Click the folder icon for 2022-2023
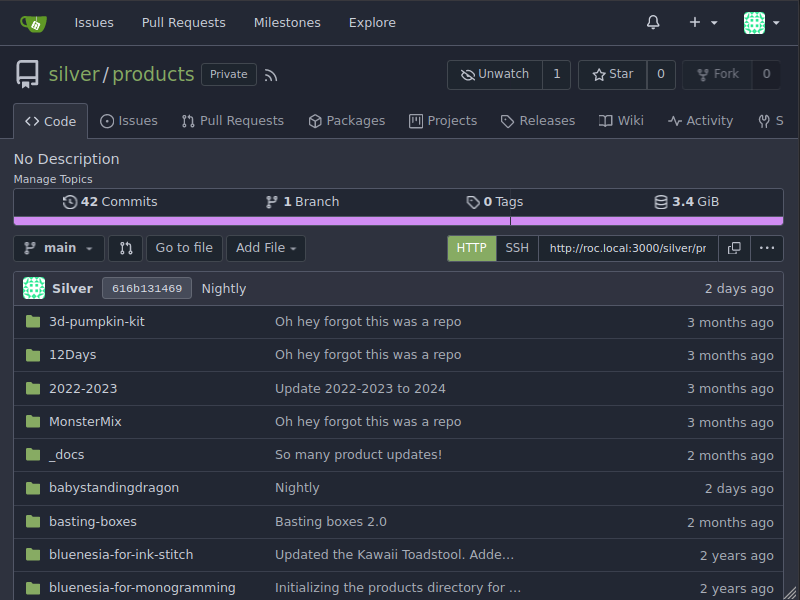The width and height of the screenshot is (800, 600). point(33,388)
